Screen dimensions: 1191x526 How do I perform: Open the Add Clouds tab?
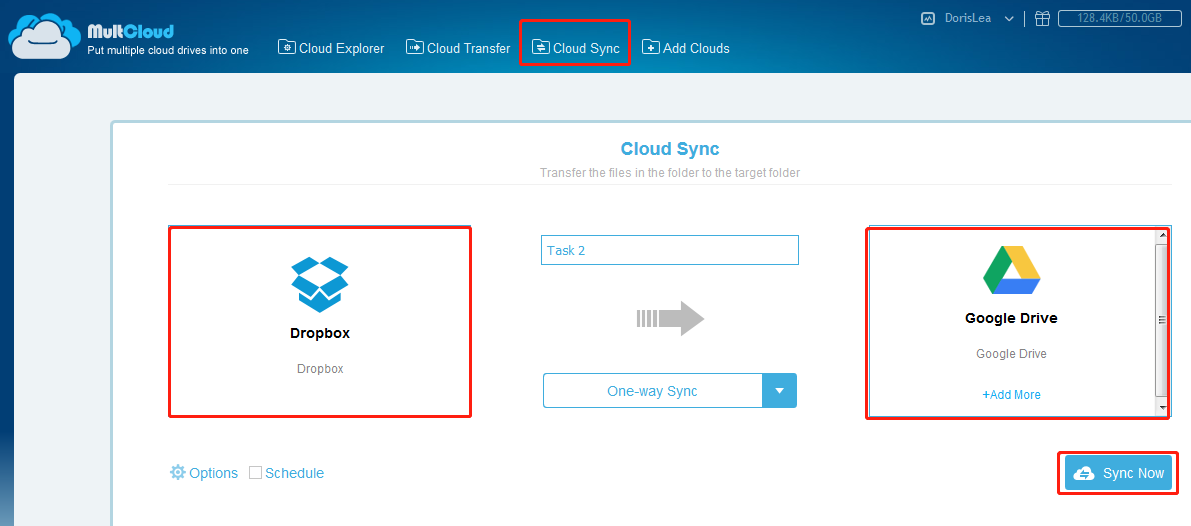pyautogui.click(x=686, y=48)
